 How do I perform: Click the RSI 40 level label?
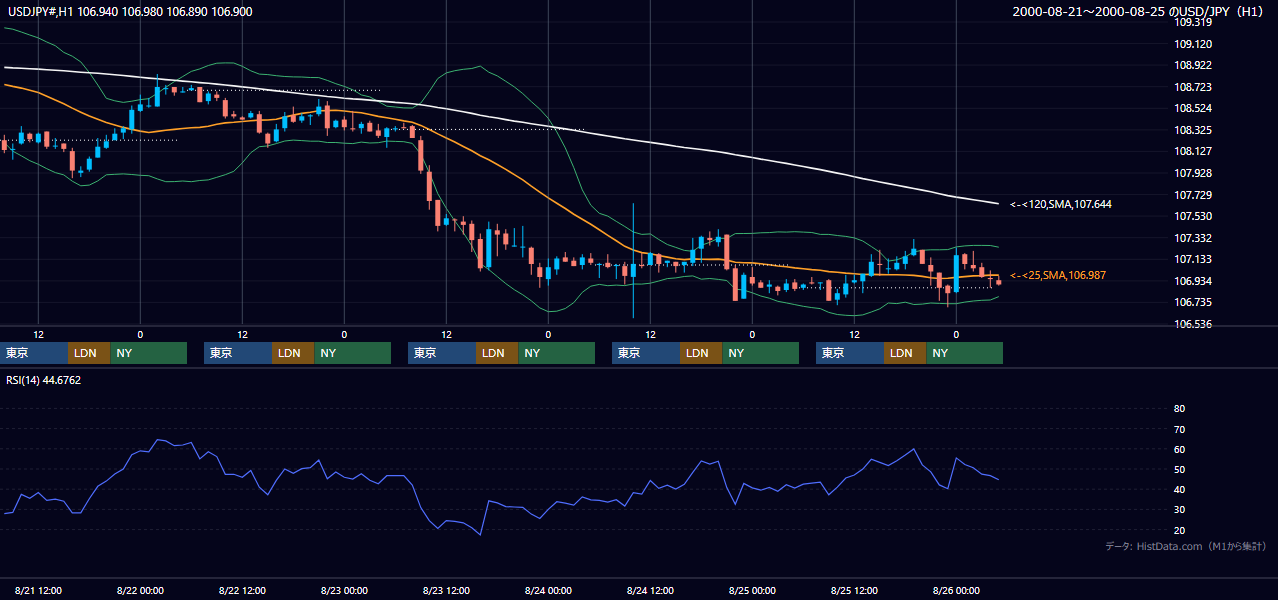(x=1179, y=490)
